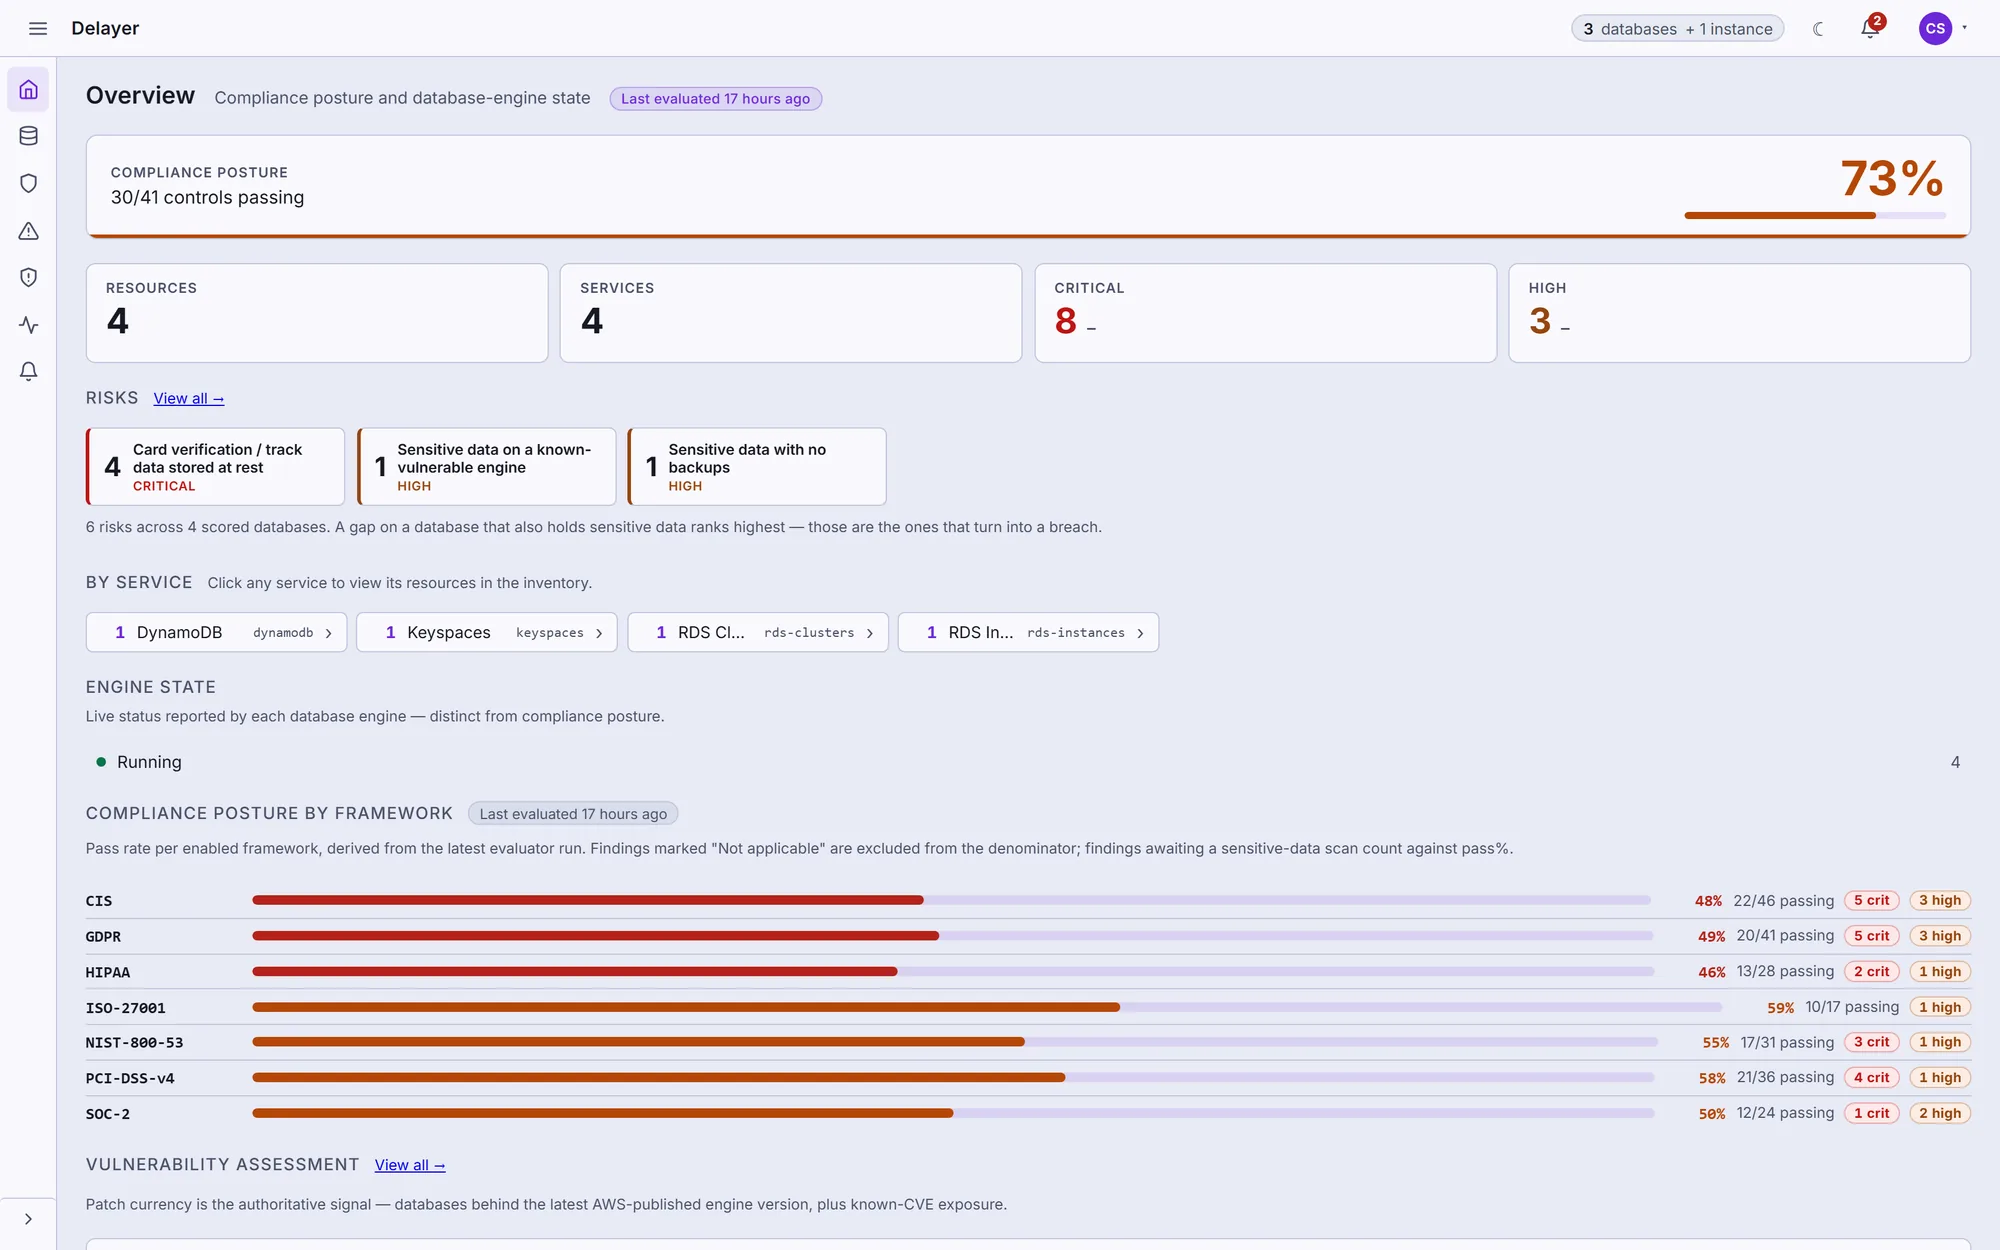Click the 3 databases + 1 instance pill
Image resolution: width=2000 pixels, height=1250 pixels.
pos(1677,29)
